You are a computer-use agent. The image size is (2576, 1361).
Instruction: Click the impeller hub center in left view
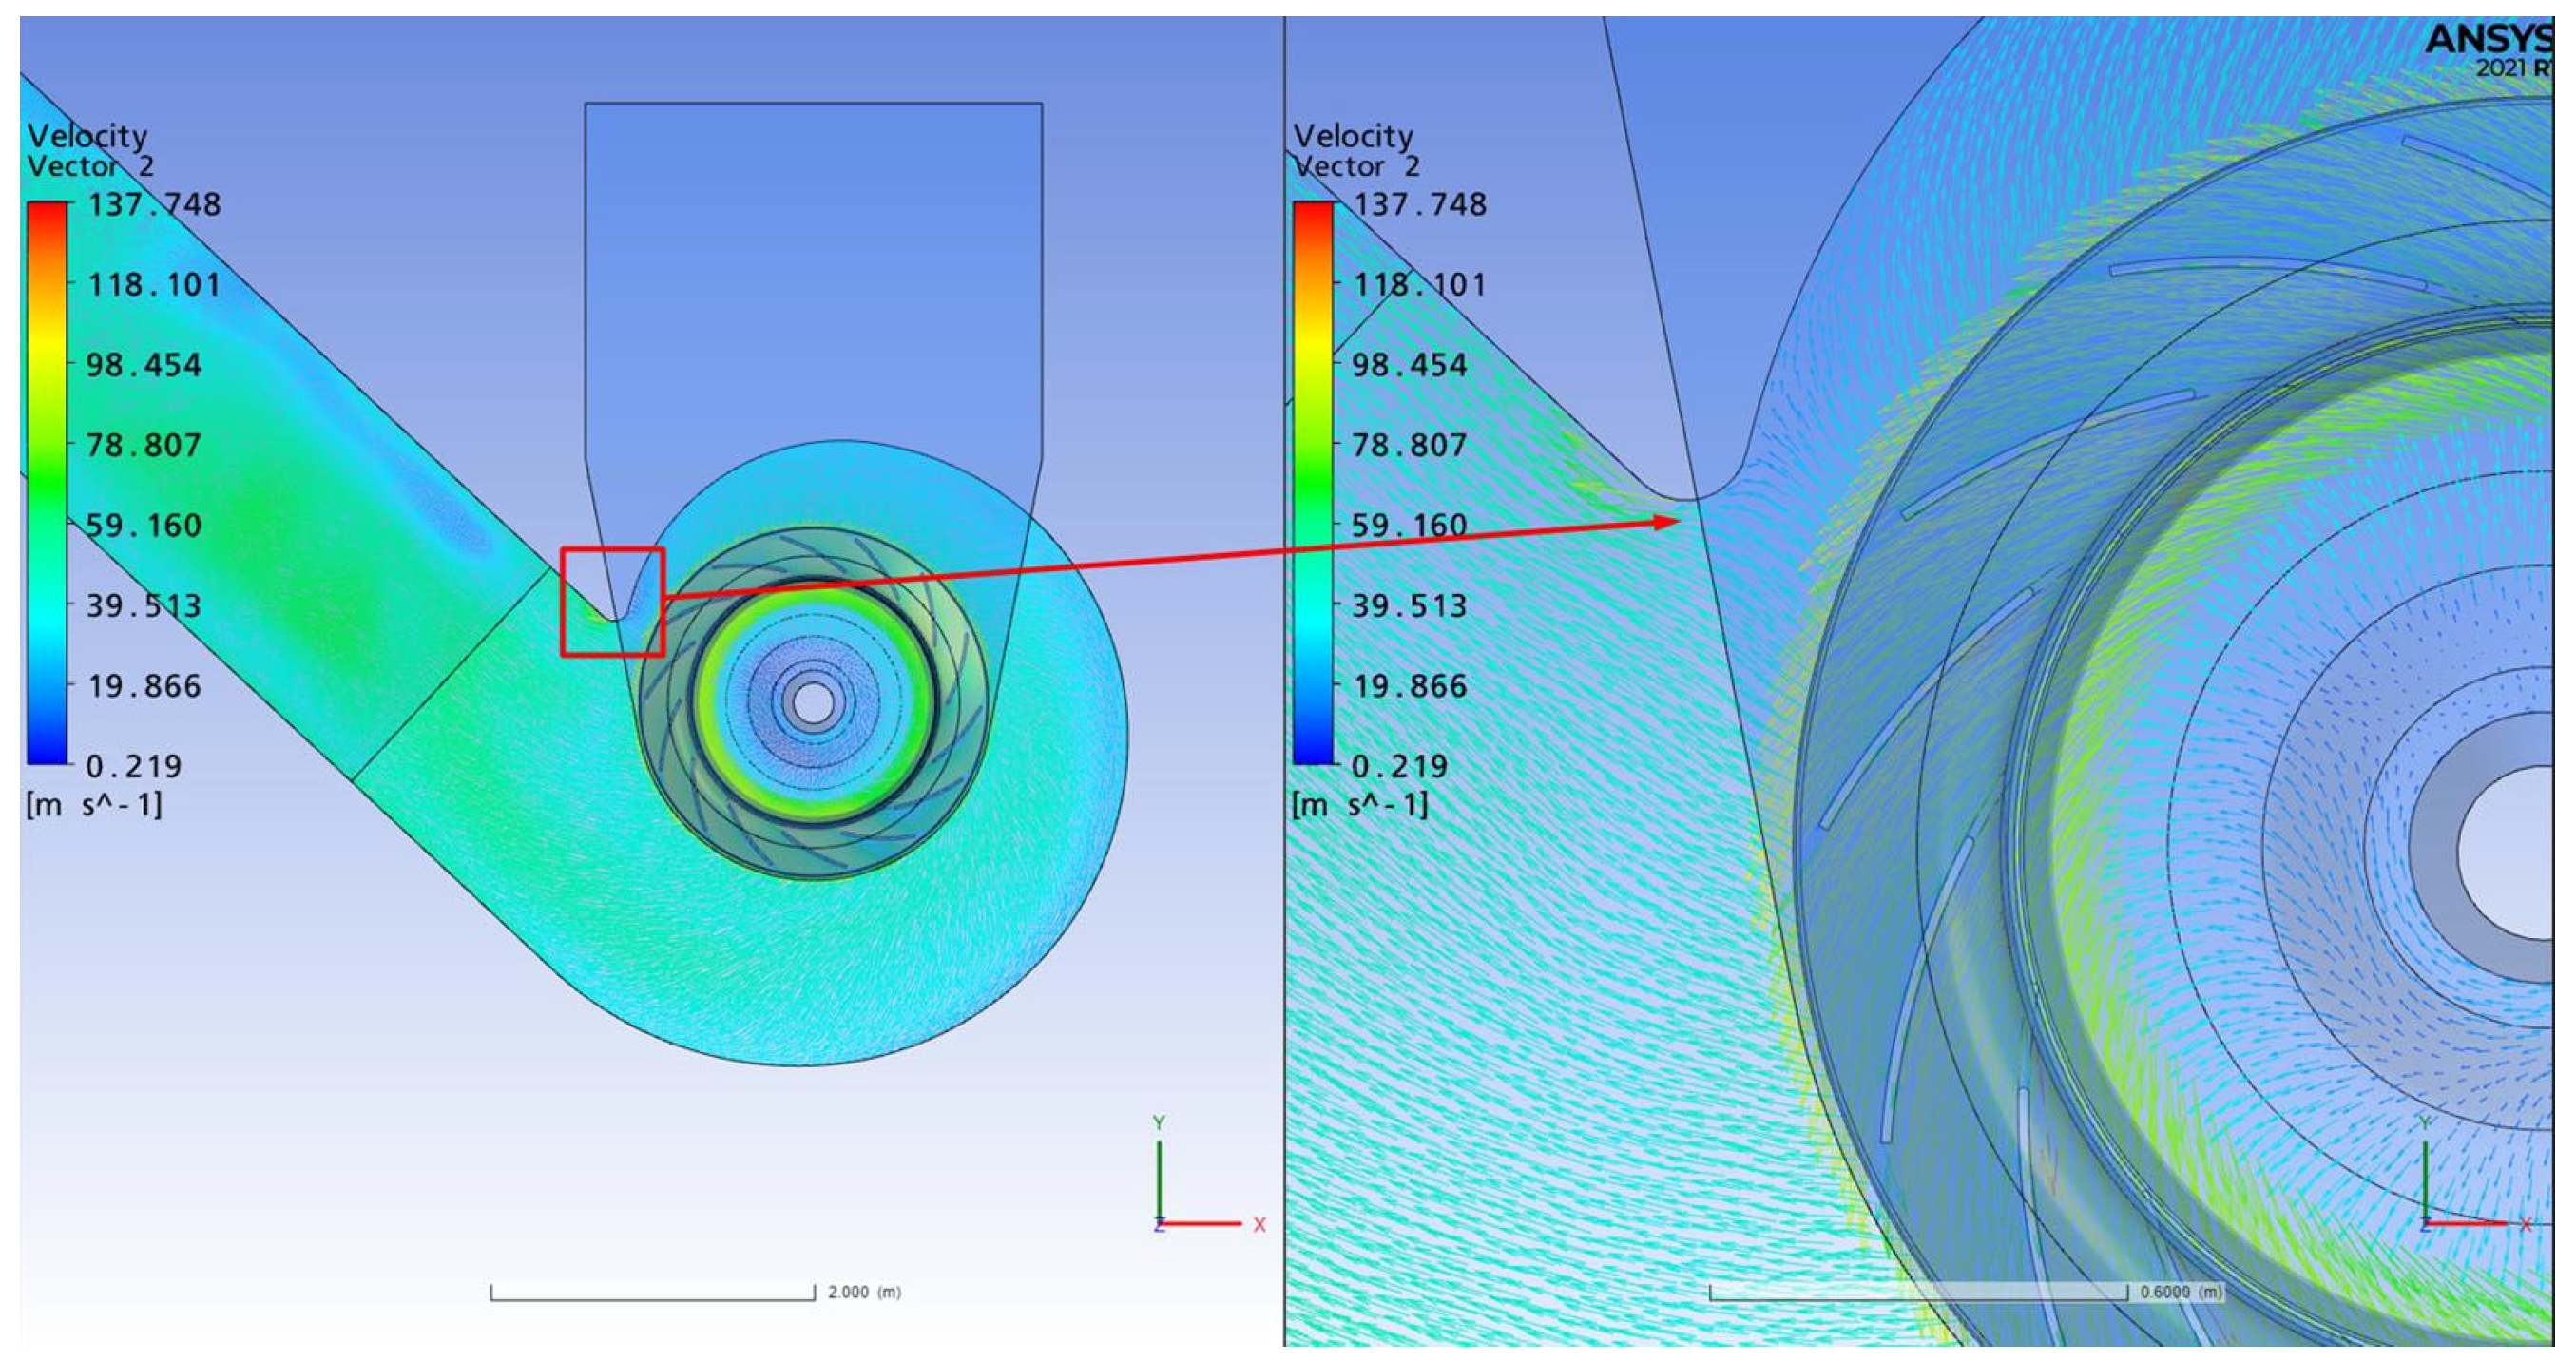pos(813,703)
